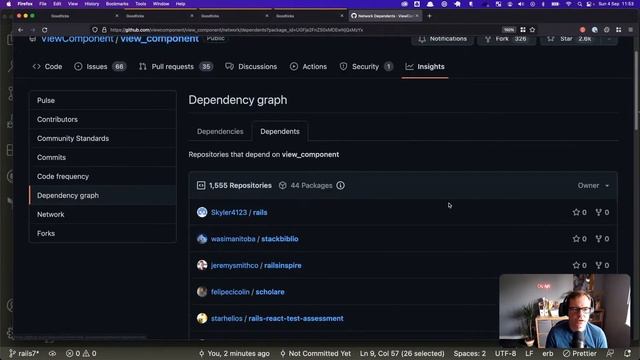
Task: Click the Skyler4123 avatar
Action: click(202, 212)
